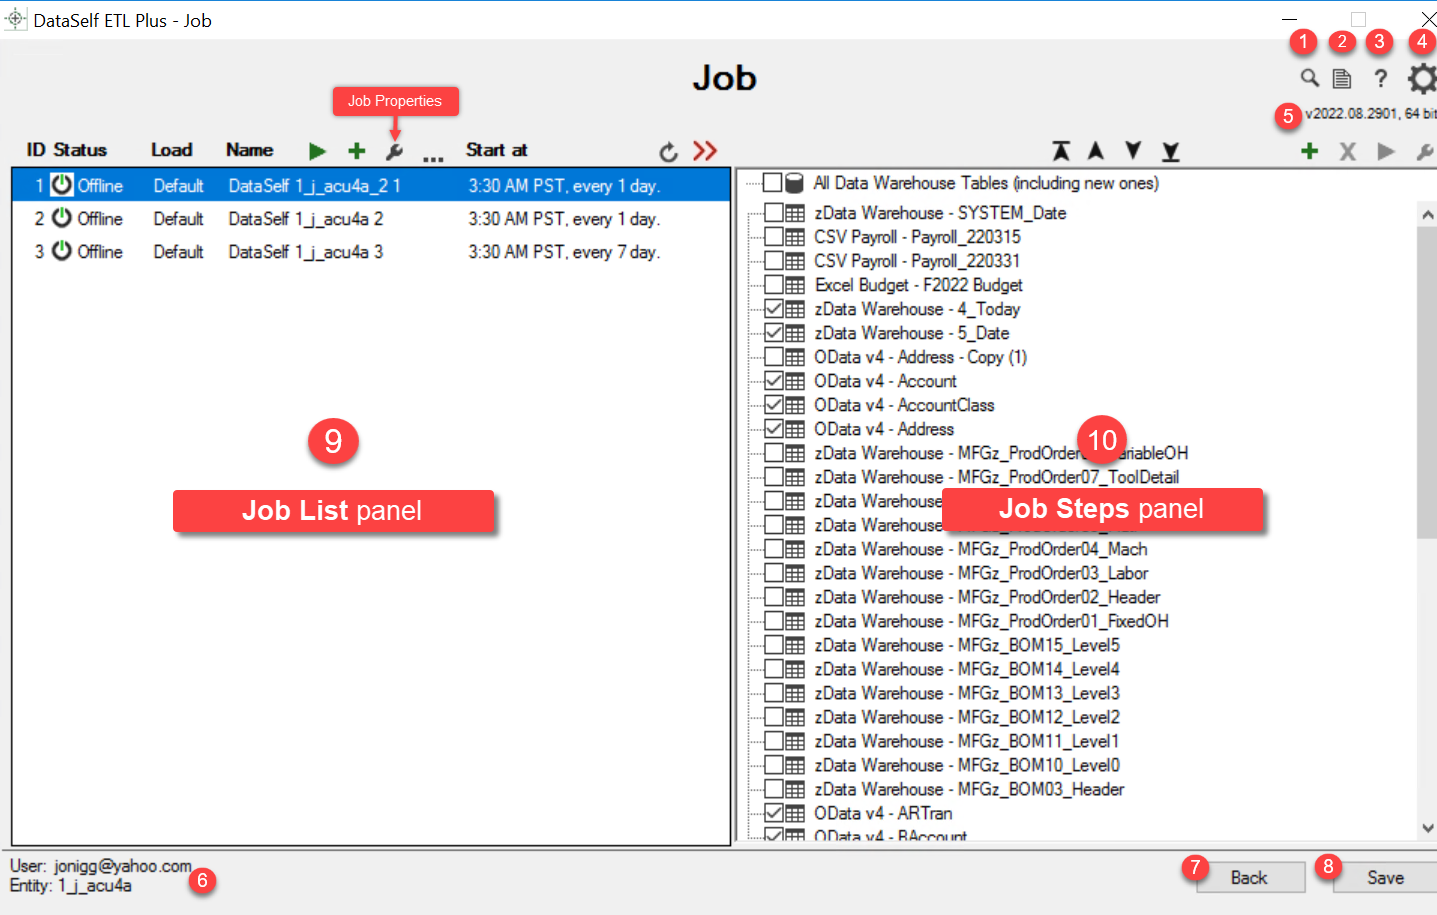This screenshot has height=915, width=1437.
Task: Add a new job with green plus
Action: 356,151
